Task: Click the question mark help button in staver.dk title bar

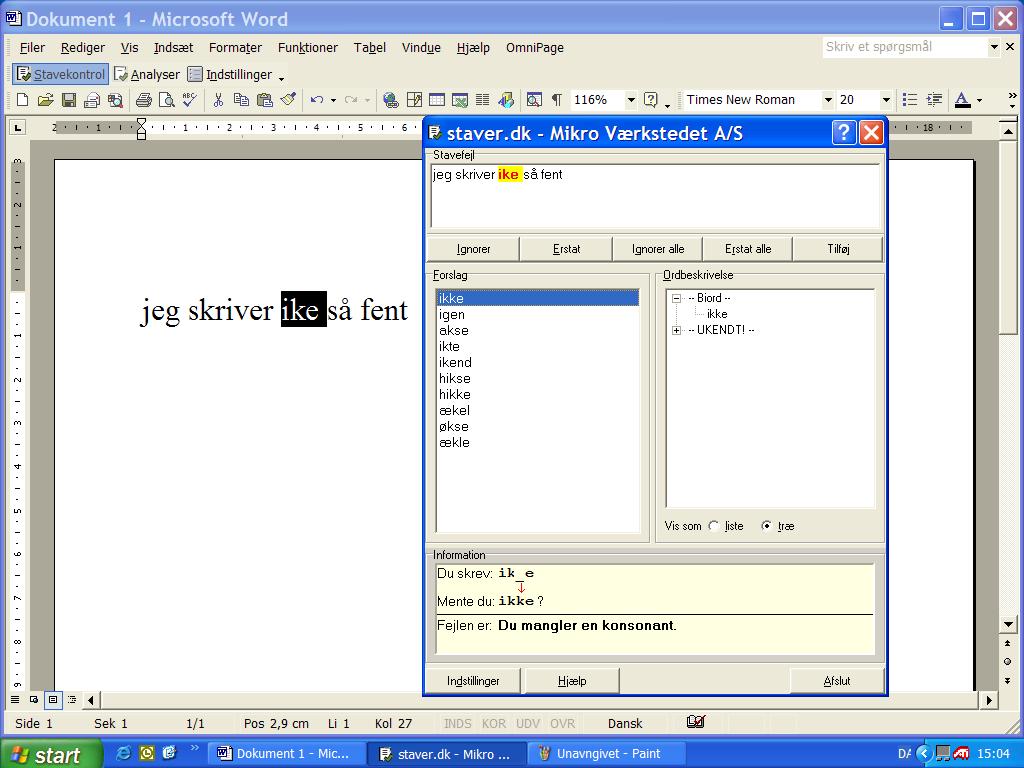Action: [x=843, y=133]
